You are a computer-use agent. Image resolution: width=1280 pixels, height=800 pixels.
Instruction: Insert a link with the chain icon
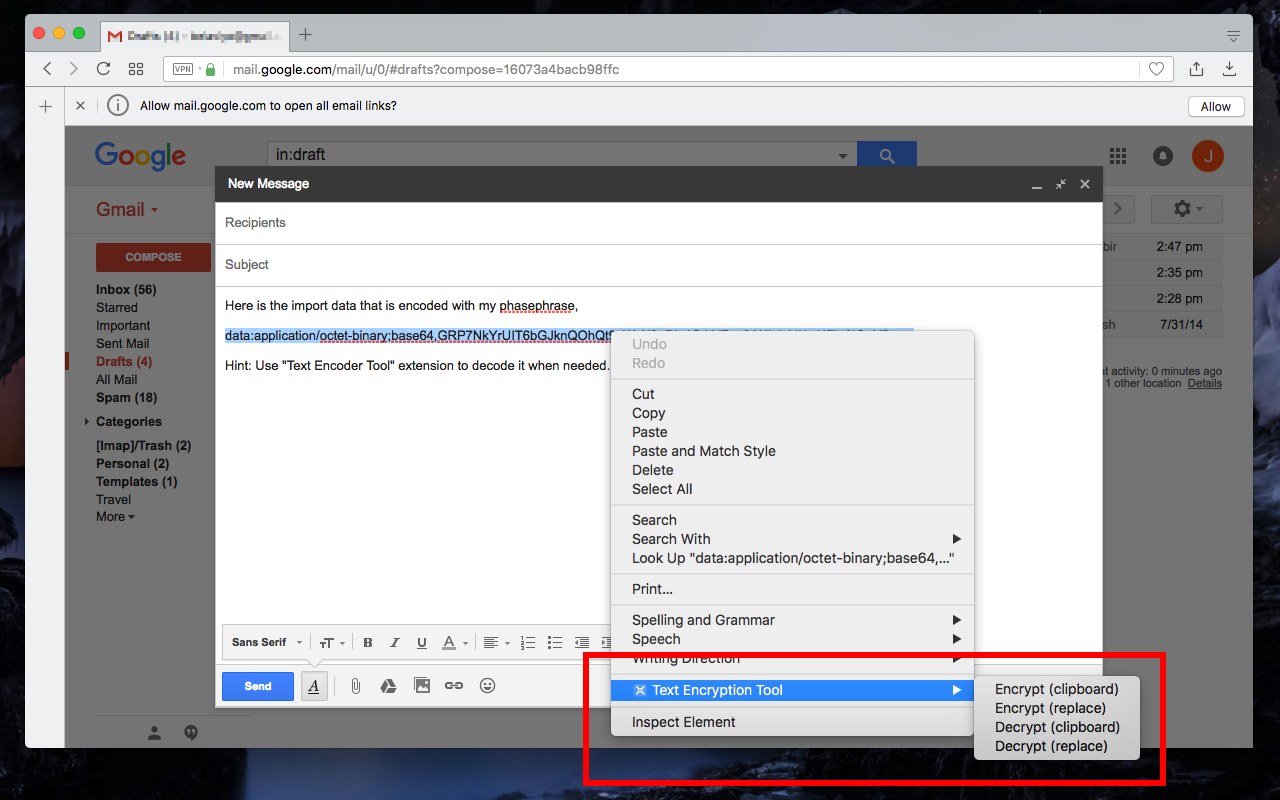(x=456, y=685)
